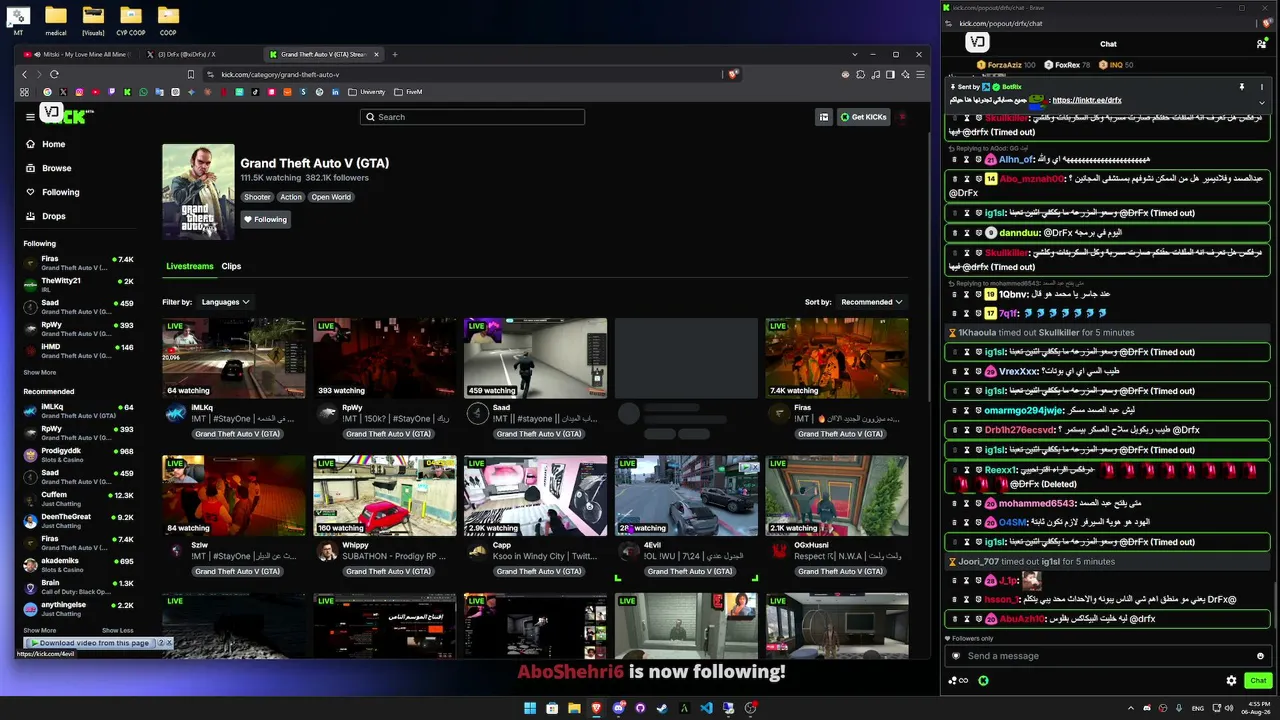
Task: Open TheWitty21 channel in Following sidebar
Action: 78,285
